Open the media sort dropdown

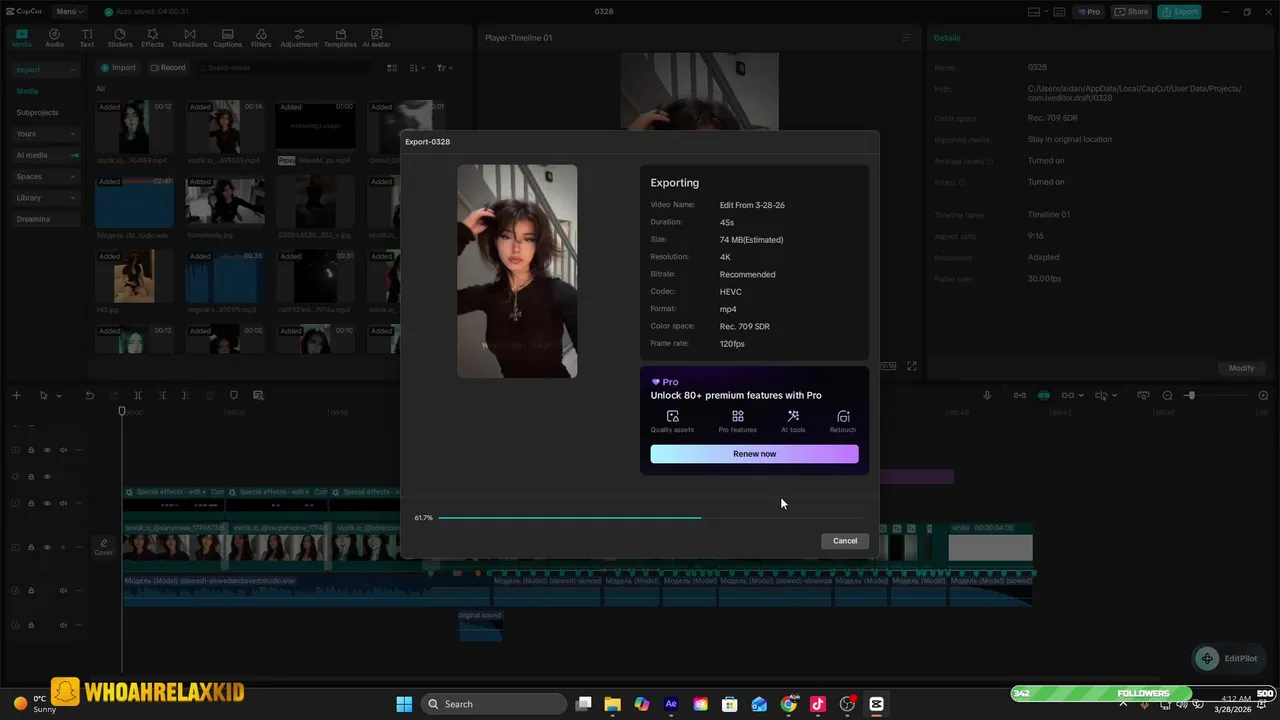point(417,68)
